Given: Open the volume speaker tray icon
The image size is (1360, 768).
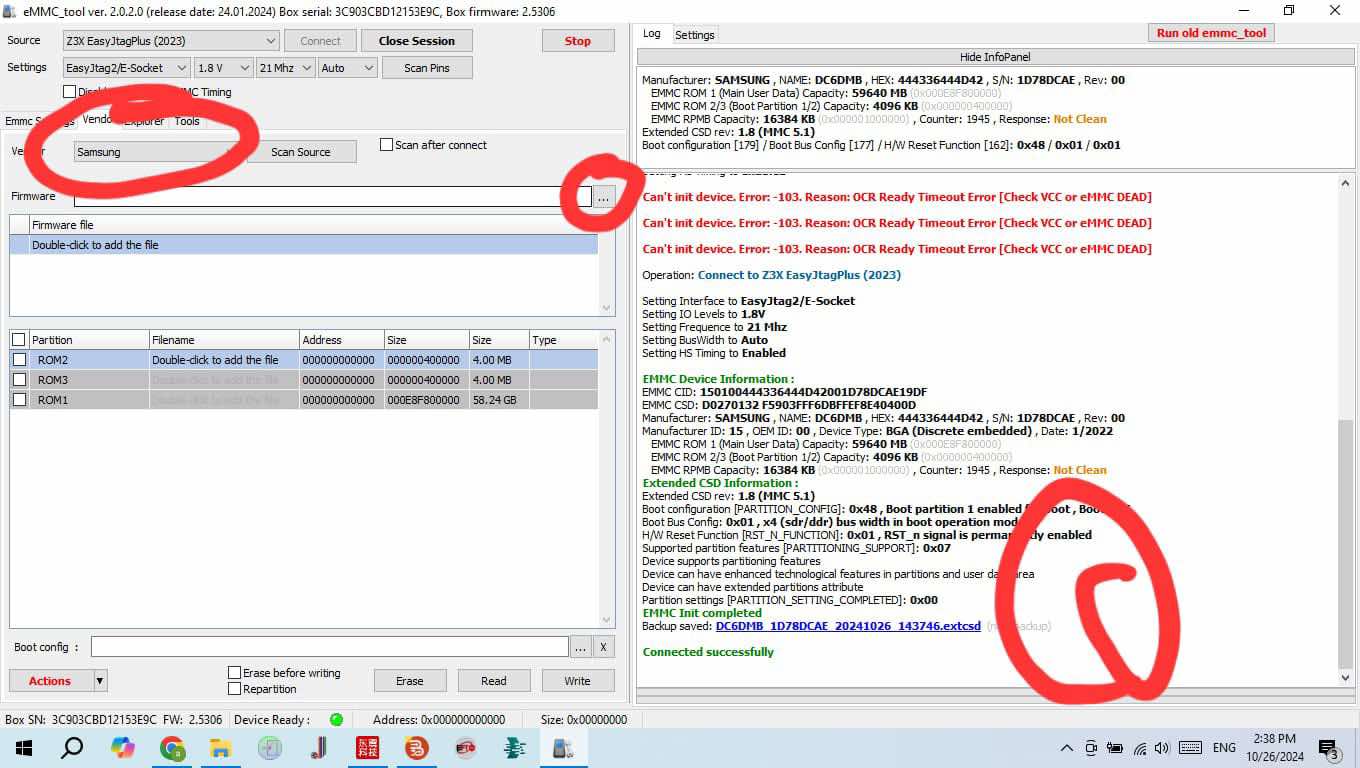Looking at the screenshot, I should click(1161, 748).
